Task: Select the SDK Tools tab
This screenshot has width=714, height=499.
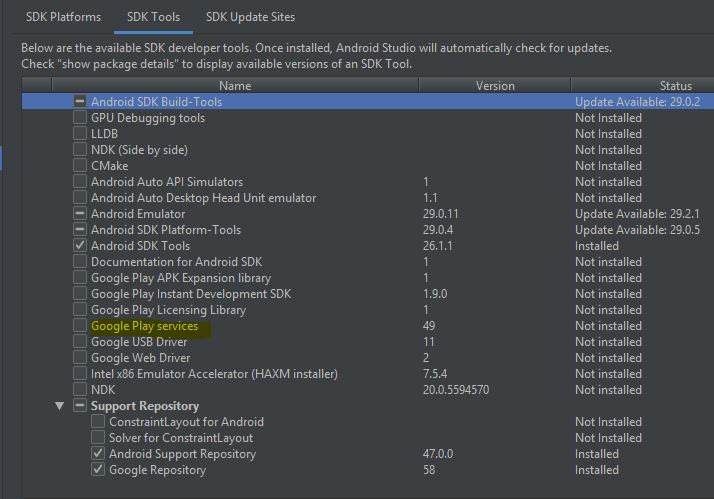Action: click(x=154, y=17)
